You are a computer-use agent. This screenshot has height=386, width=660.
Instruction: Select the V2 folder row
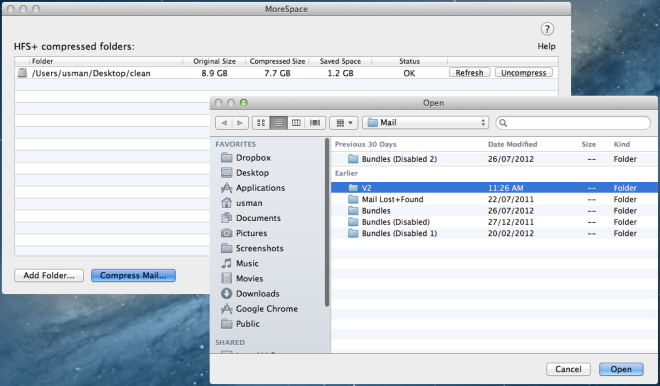tap(494, 188)
